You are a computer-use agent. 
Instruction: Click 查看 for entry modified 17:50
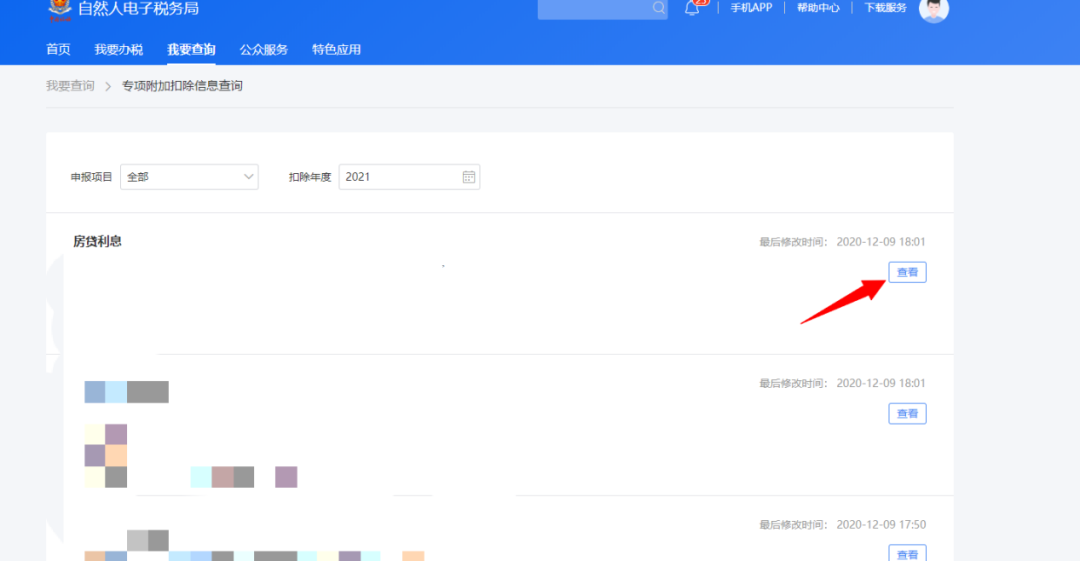pyautogui.click(x=907, y=553)
